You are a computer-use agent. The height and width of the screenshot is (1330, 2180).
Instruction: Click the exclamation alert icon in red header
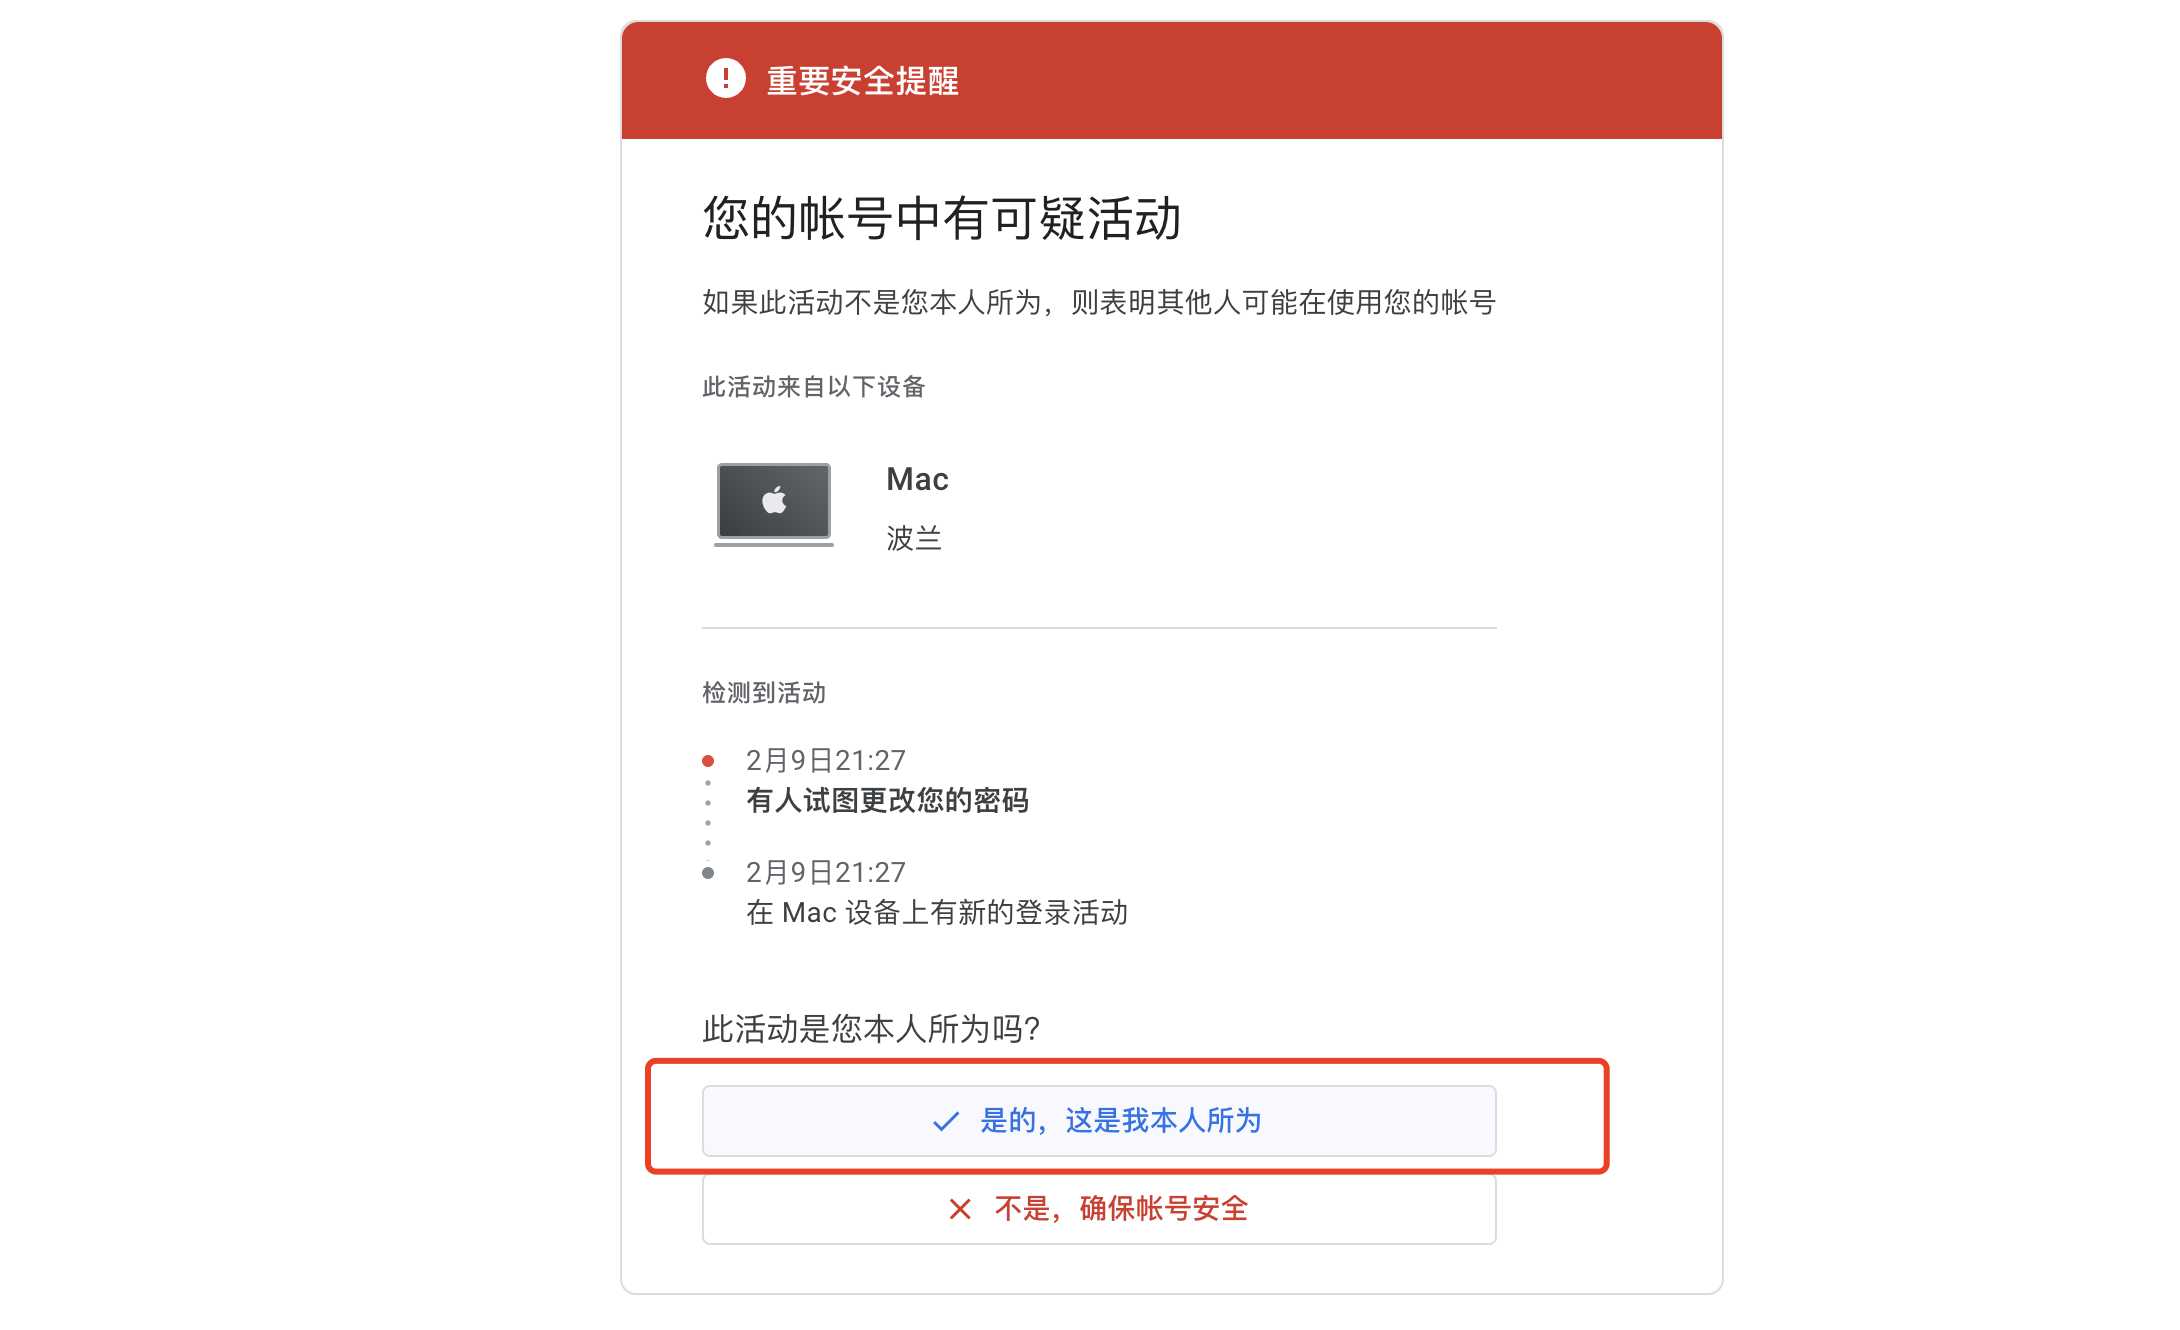(726, 78)
